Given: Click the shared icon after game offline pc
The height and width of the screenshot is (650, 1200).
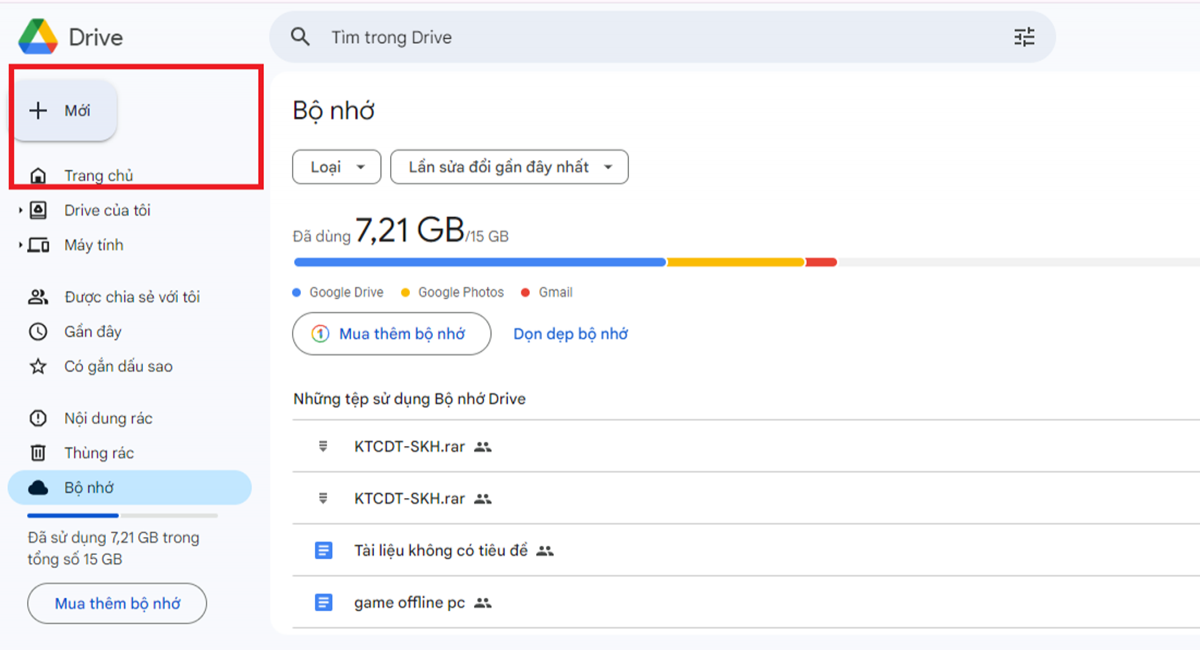Looking at the screenshot, I should [x=483, y=602].
